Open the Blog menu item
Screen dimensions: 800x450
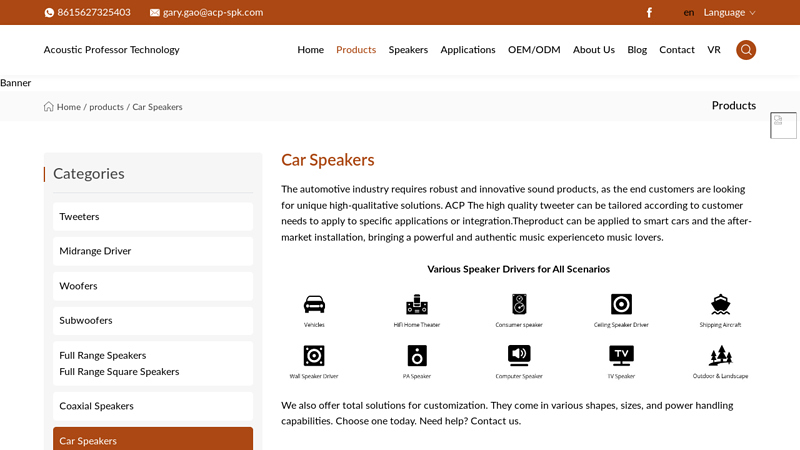pos(637,49)
